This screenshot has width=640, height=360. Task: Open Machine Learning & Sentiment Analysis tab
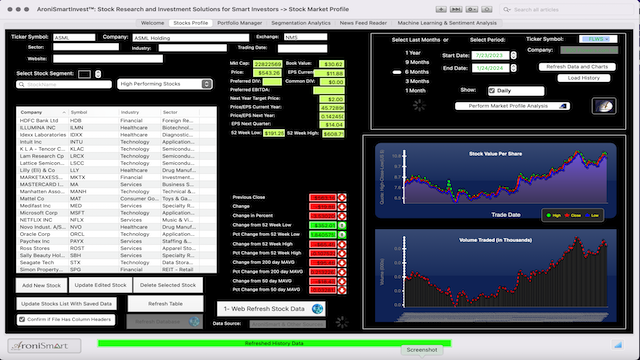(x=447, y=23)
